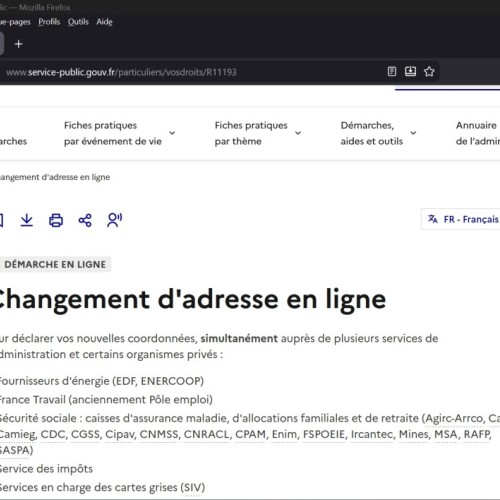Download the page with download icon
The height and width of the screenshot is (500, 500).
point(27,220)
